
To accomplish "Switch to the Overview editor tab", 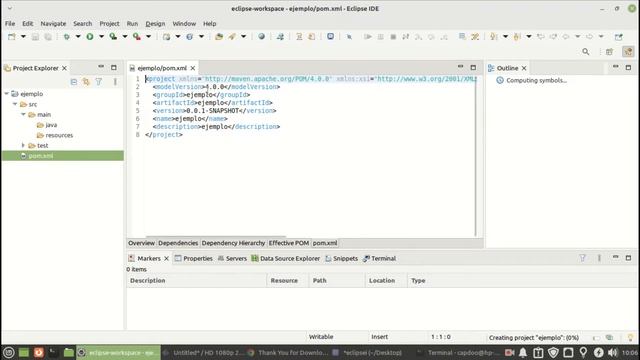I will pyautogui.click(x=141, y=243).
